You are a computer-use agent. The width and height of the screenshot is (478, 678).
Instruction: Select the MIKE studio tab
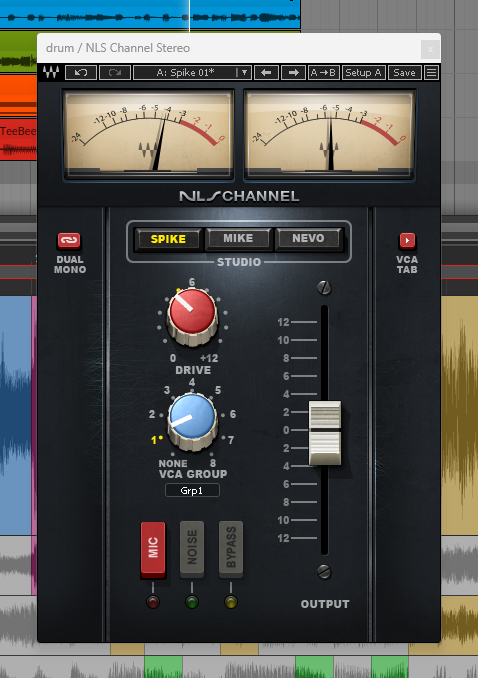238,238
